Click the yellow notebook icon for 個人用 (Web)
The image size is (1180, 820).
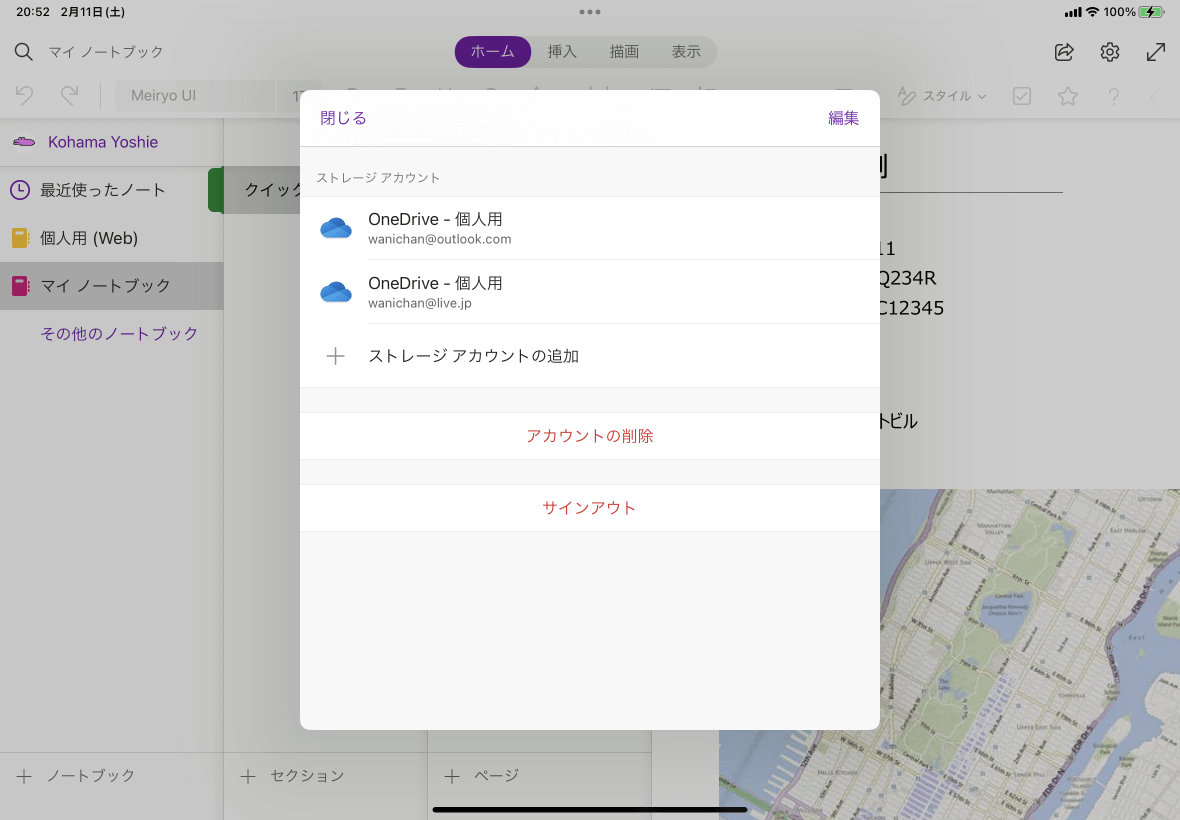20,238
